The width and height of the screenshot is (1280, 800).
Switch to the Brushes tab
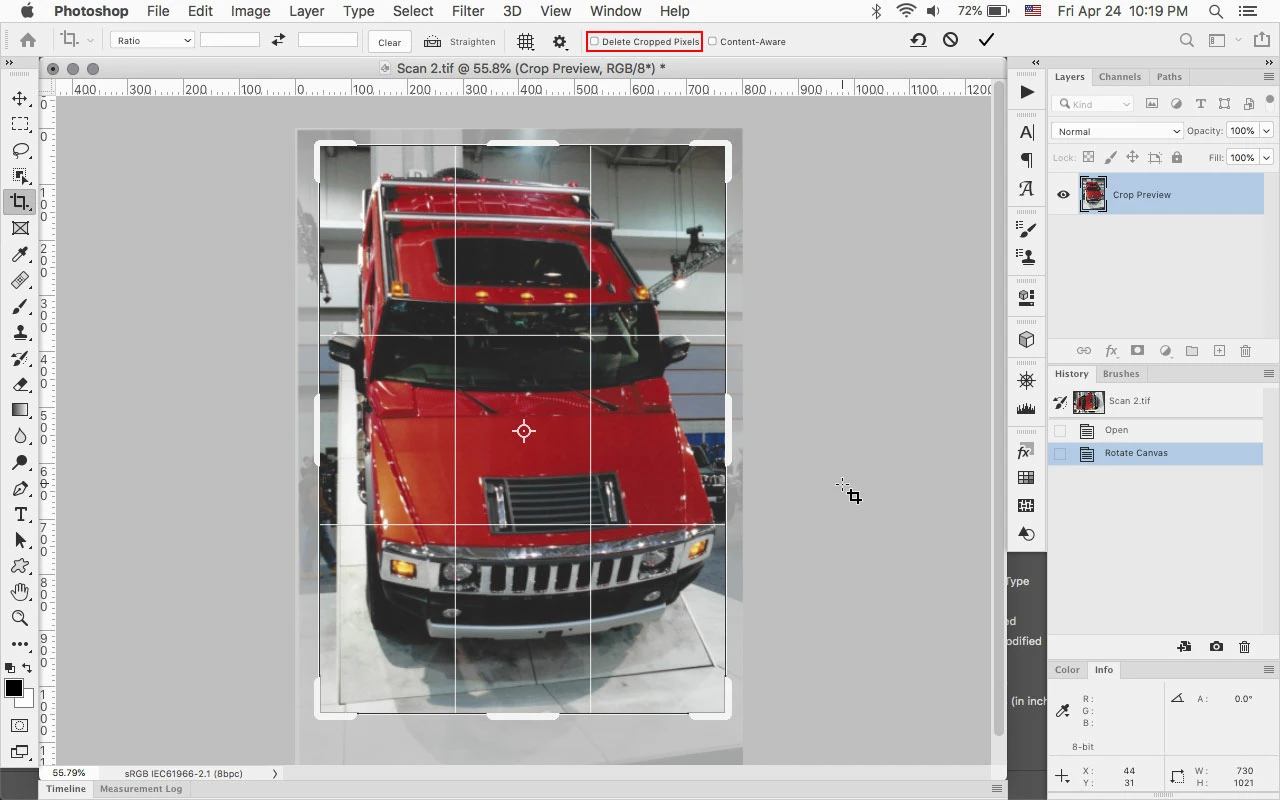point(1121,374)
